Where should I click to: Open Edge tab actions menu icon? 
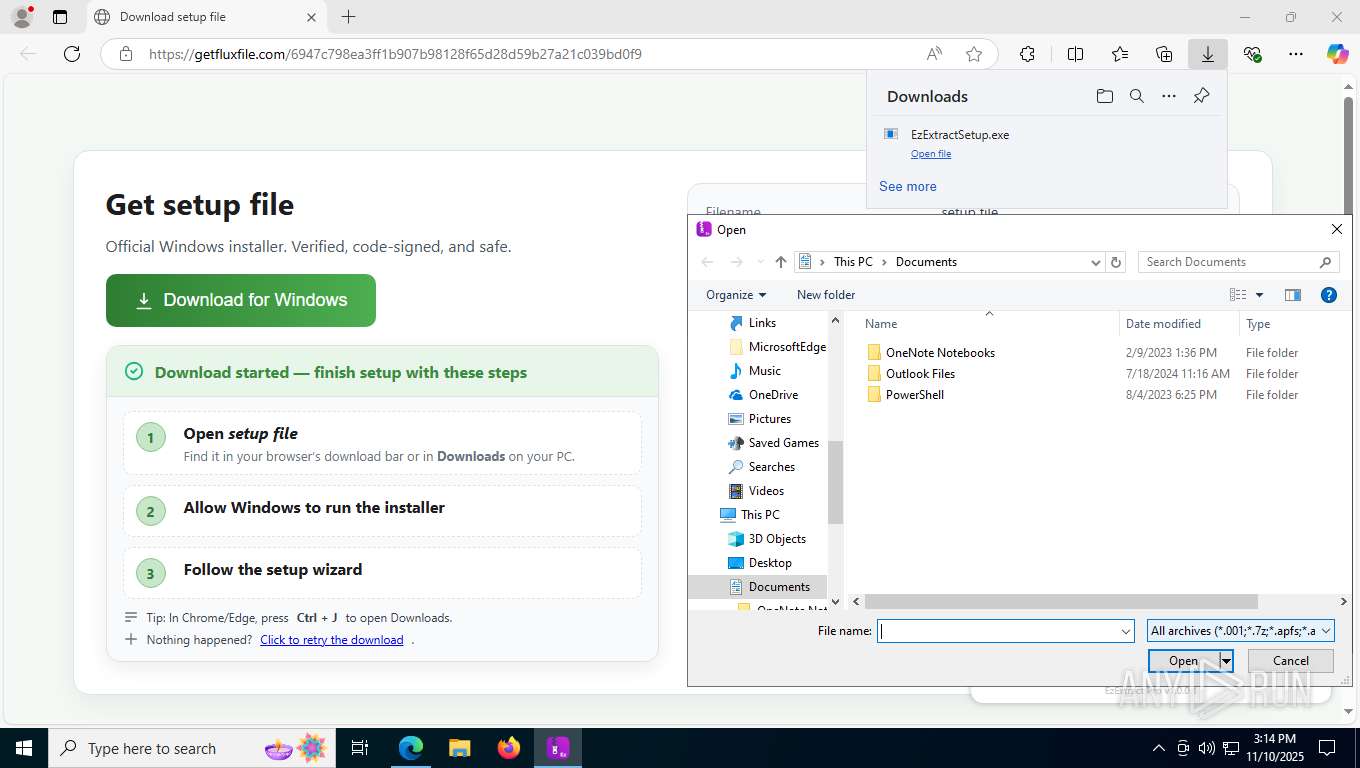click(60, 17)
